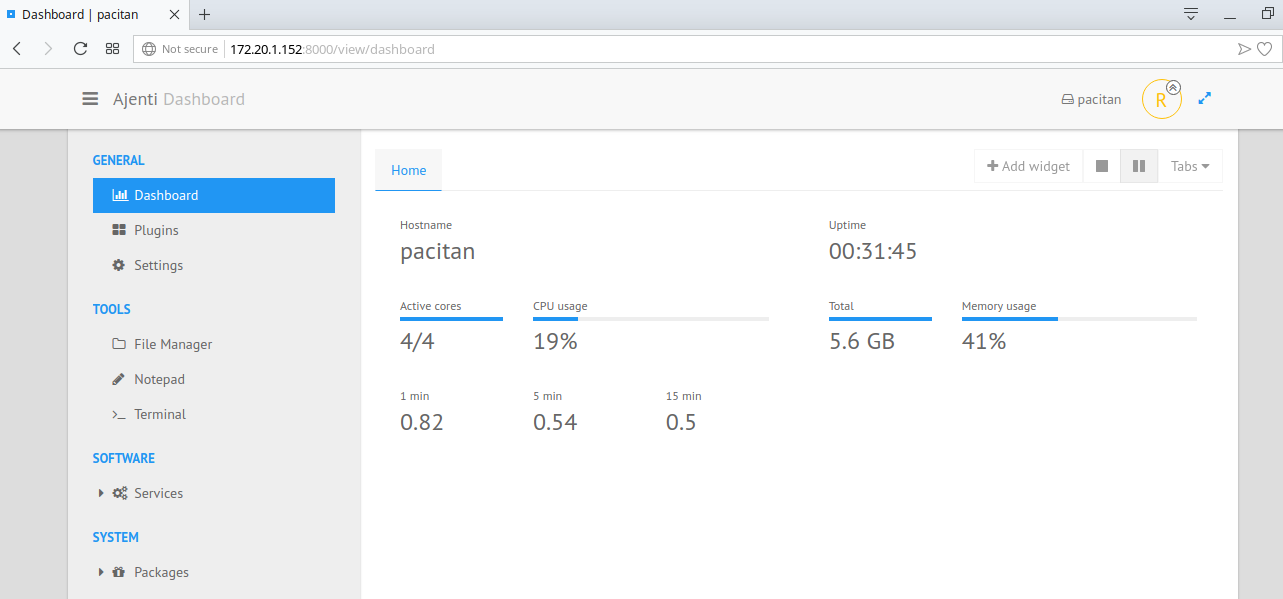Open the browser speed dial grid icon

tap(112, 48)
